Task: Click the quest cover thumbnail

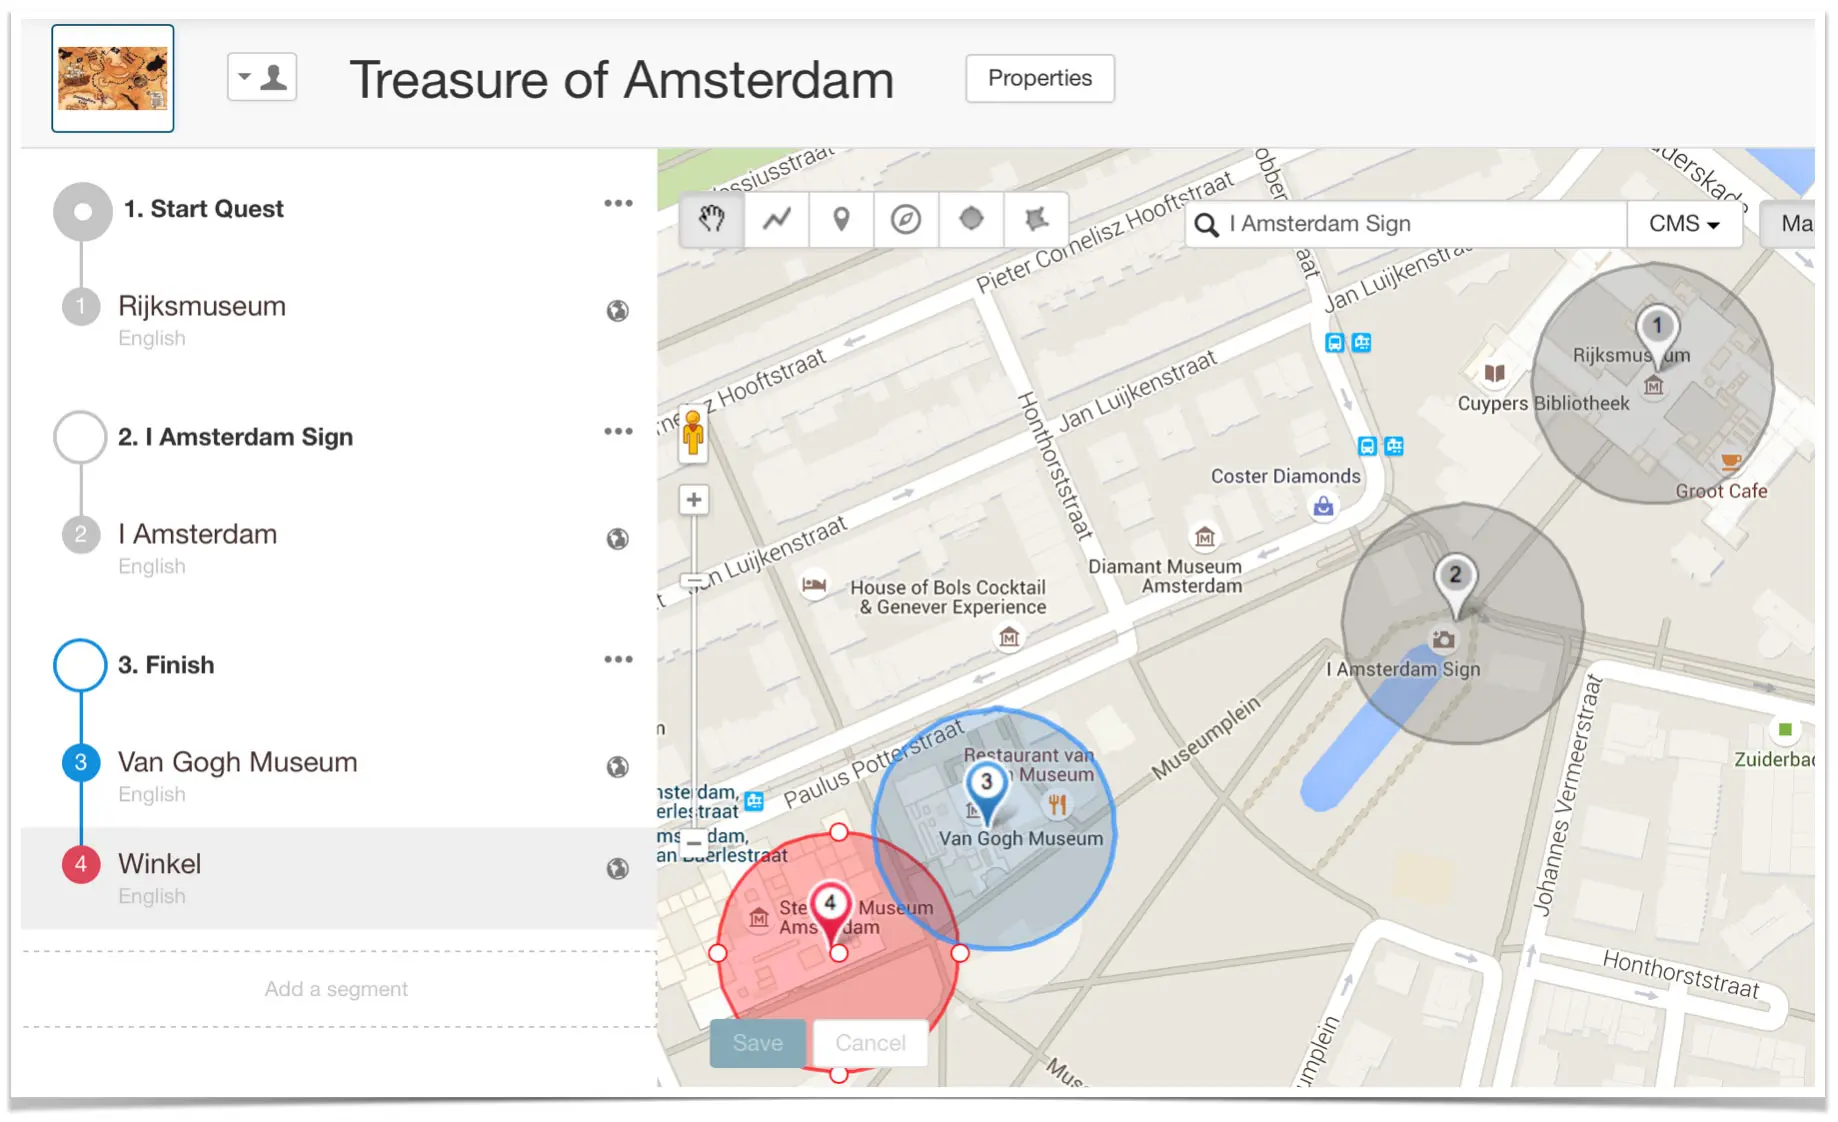Action: point(113,79)
